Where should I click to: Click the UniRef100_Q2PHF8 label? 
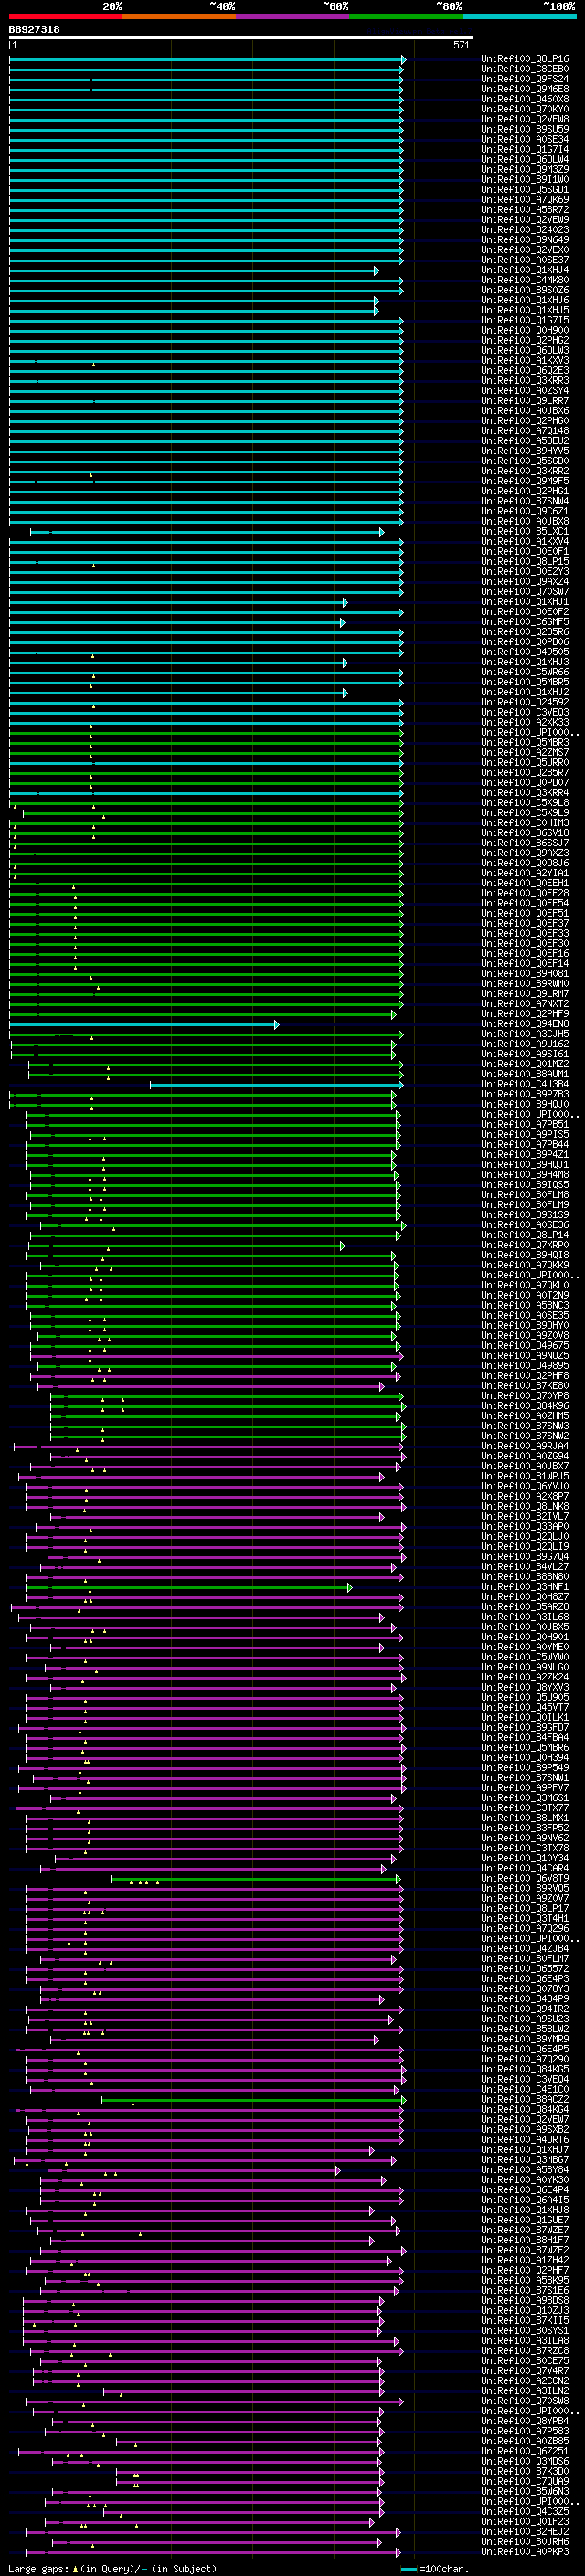click(525, 1375)
